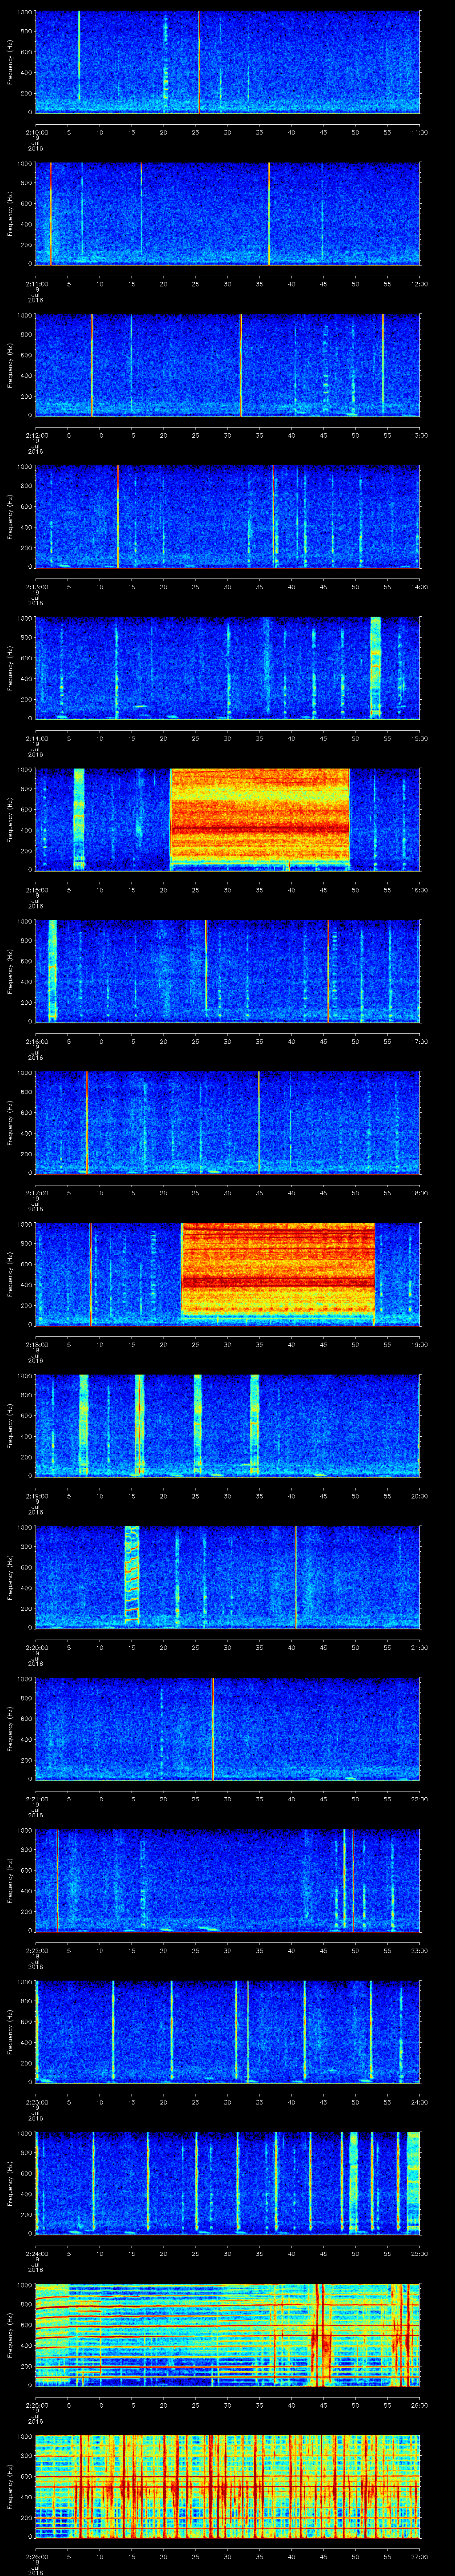Image resolution: width=455 pixels, height=2576 pixels.
Task: Click the 16:00 end time label
Action: pyautogui.click(x=419, y=890)
